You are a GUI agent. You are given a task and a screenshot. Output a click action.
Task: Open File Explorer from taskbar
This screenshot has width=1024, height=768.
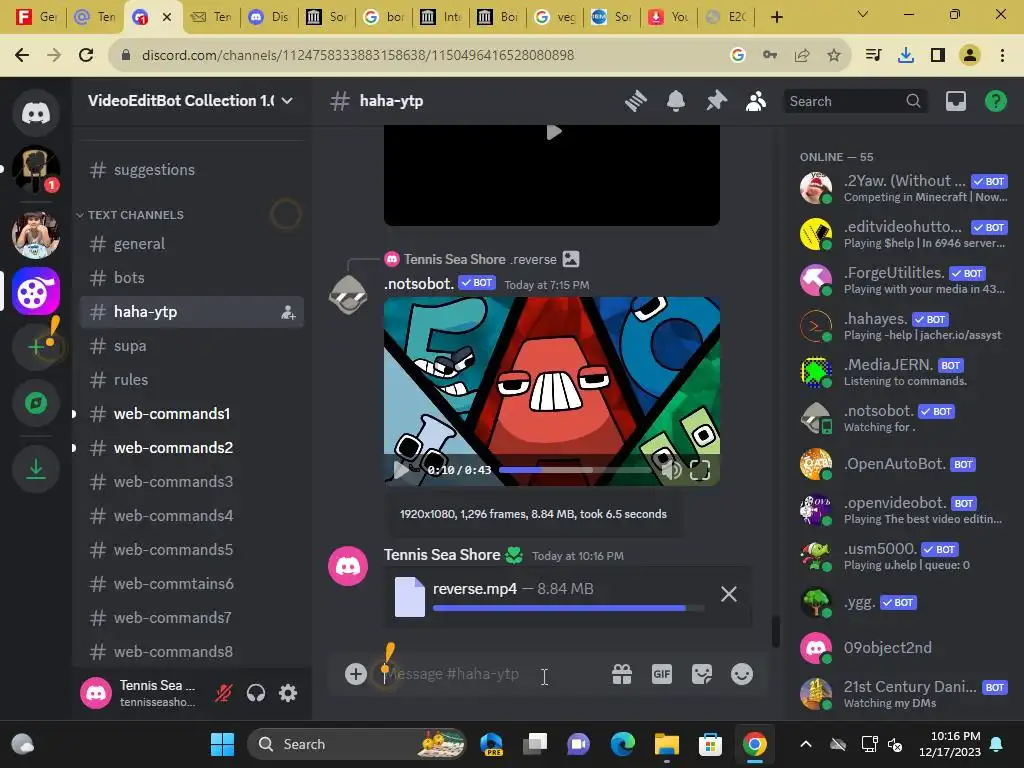click(667, 744)
